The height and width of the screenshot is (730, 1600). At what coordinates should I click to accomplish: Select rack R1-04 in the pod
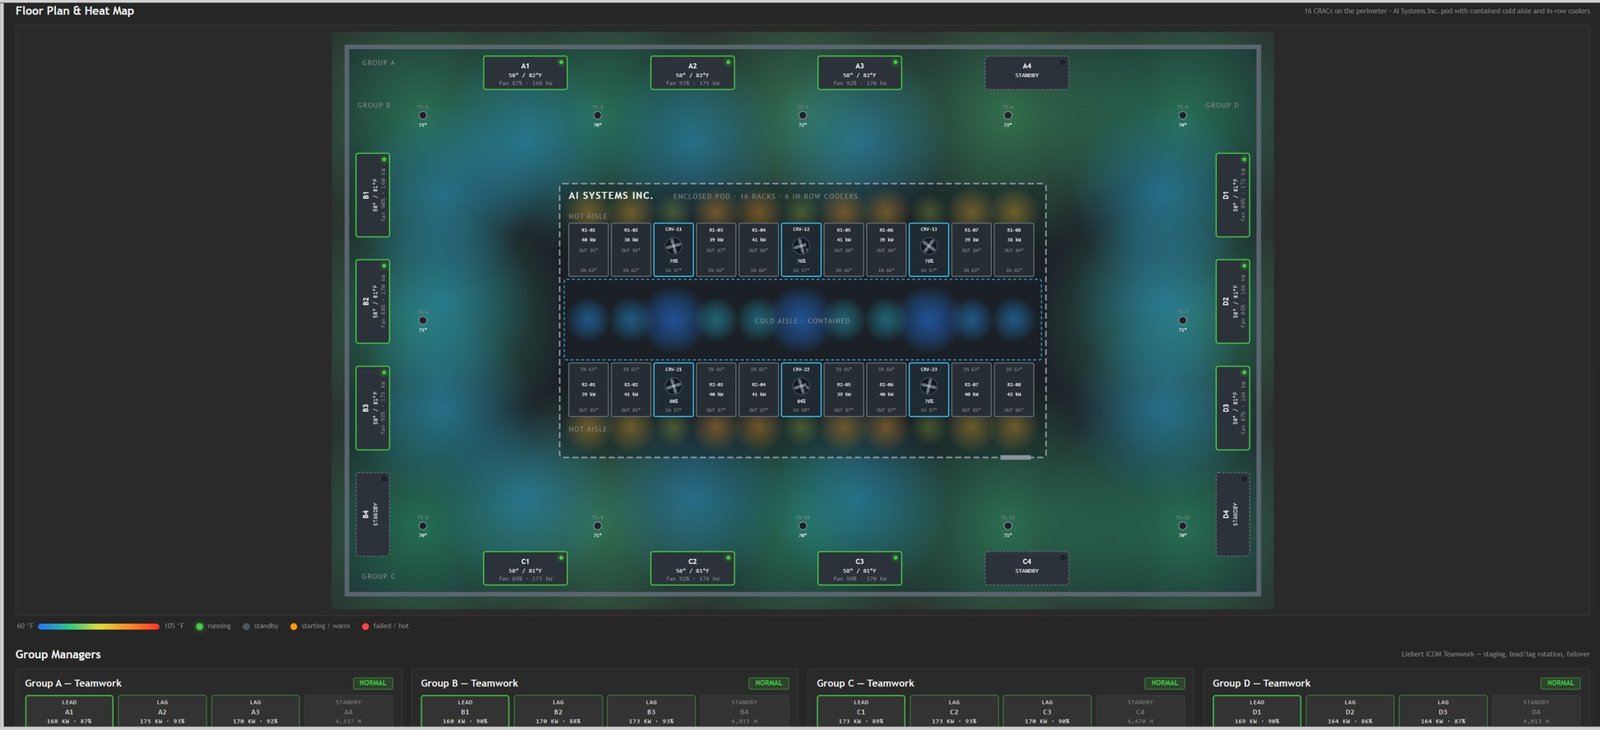pos(759,249)
